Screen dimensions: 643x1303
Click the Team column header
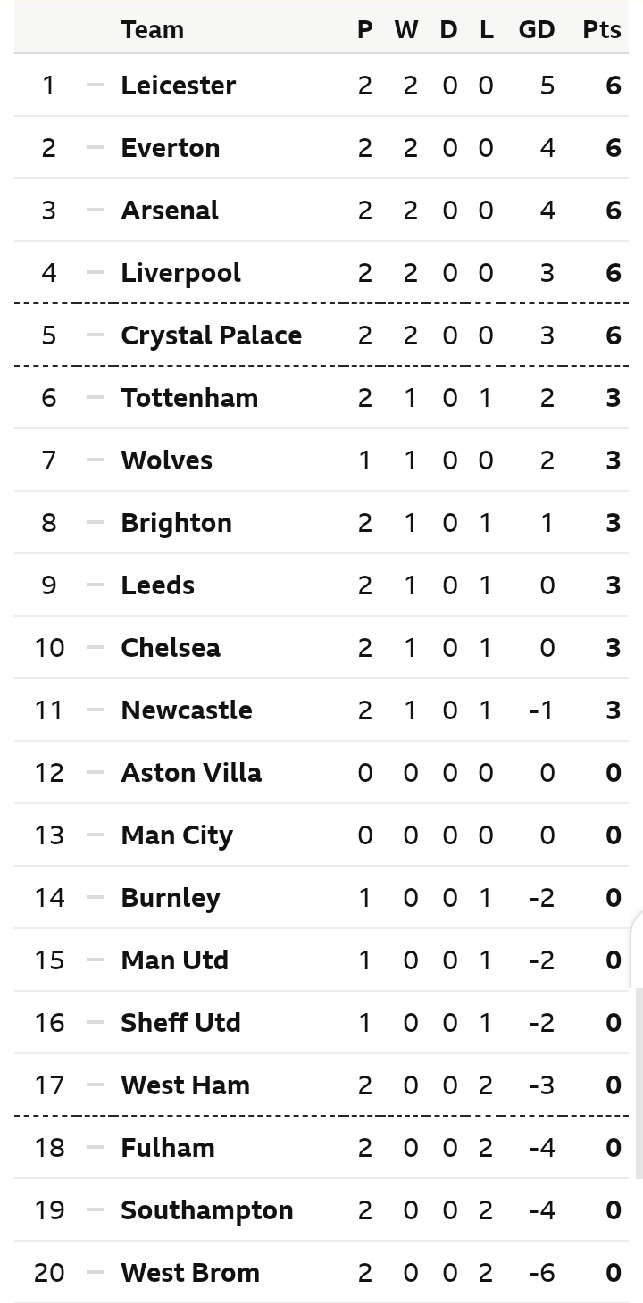point(152,30)
